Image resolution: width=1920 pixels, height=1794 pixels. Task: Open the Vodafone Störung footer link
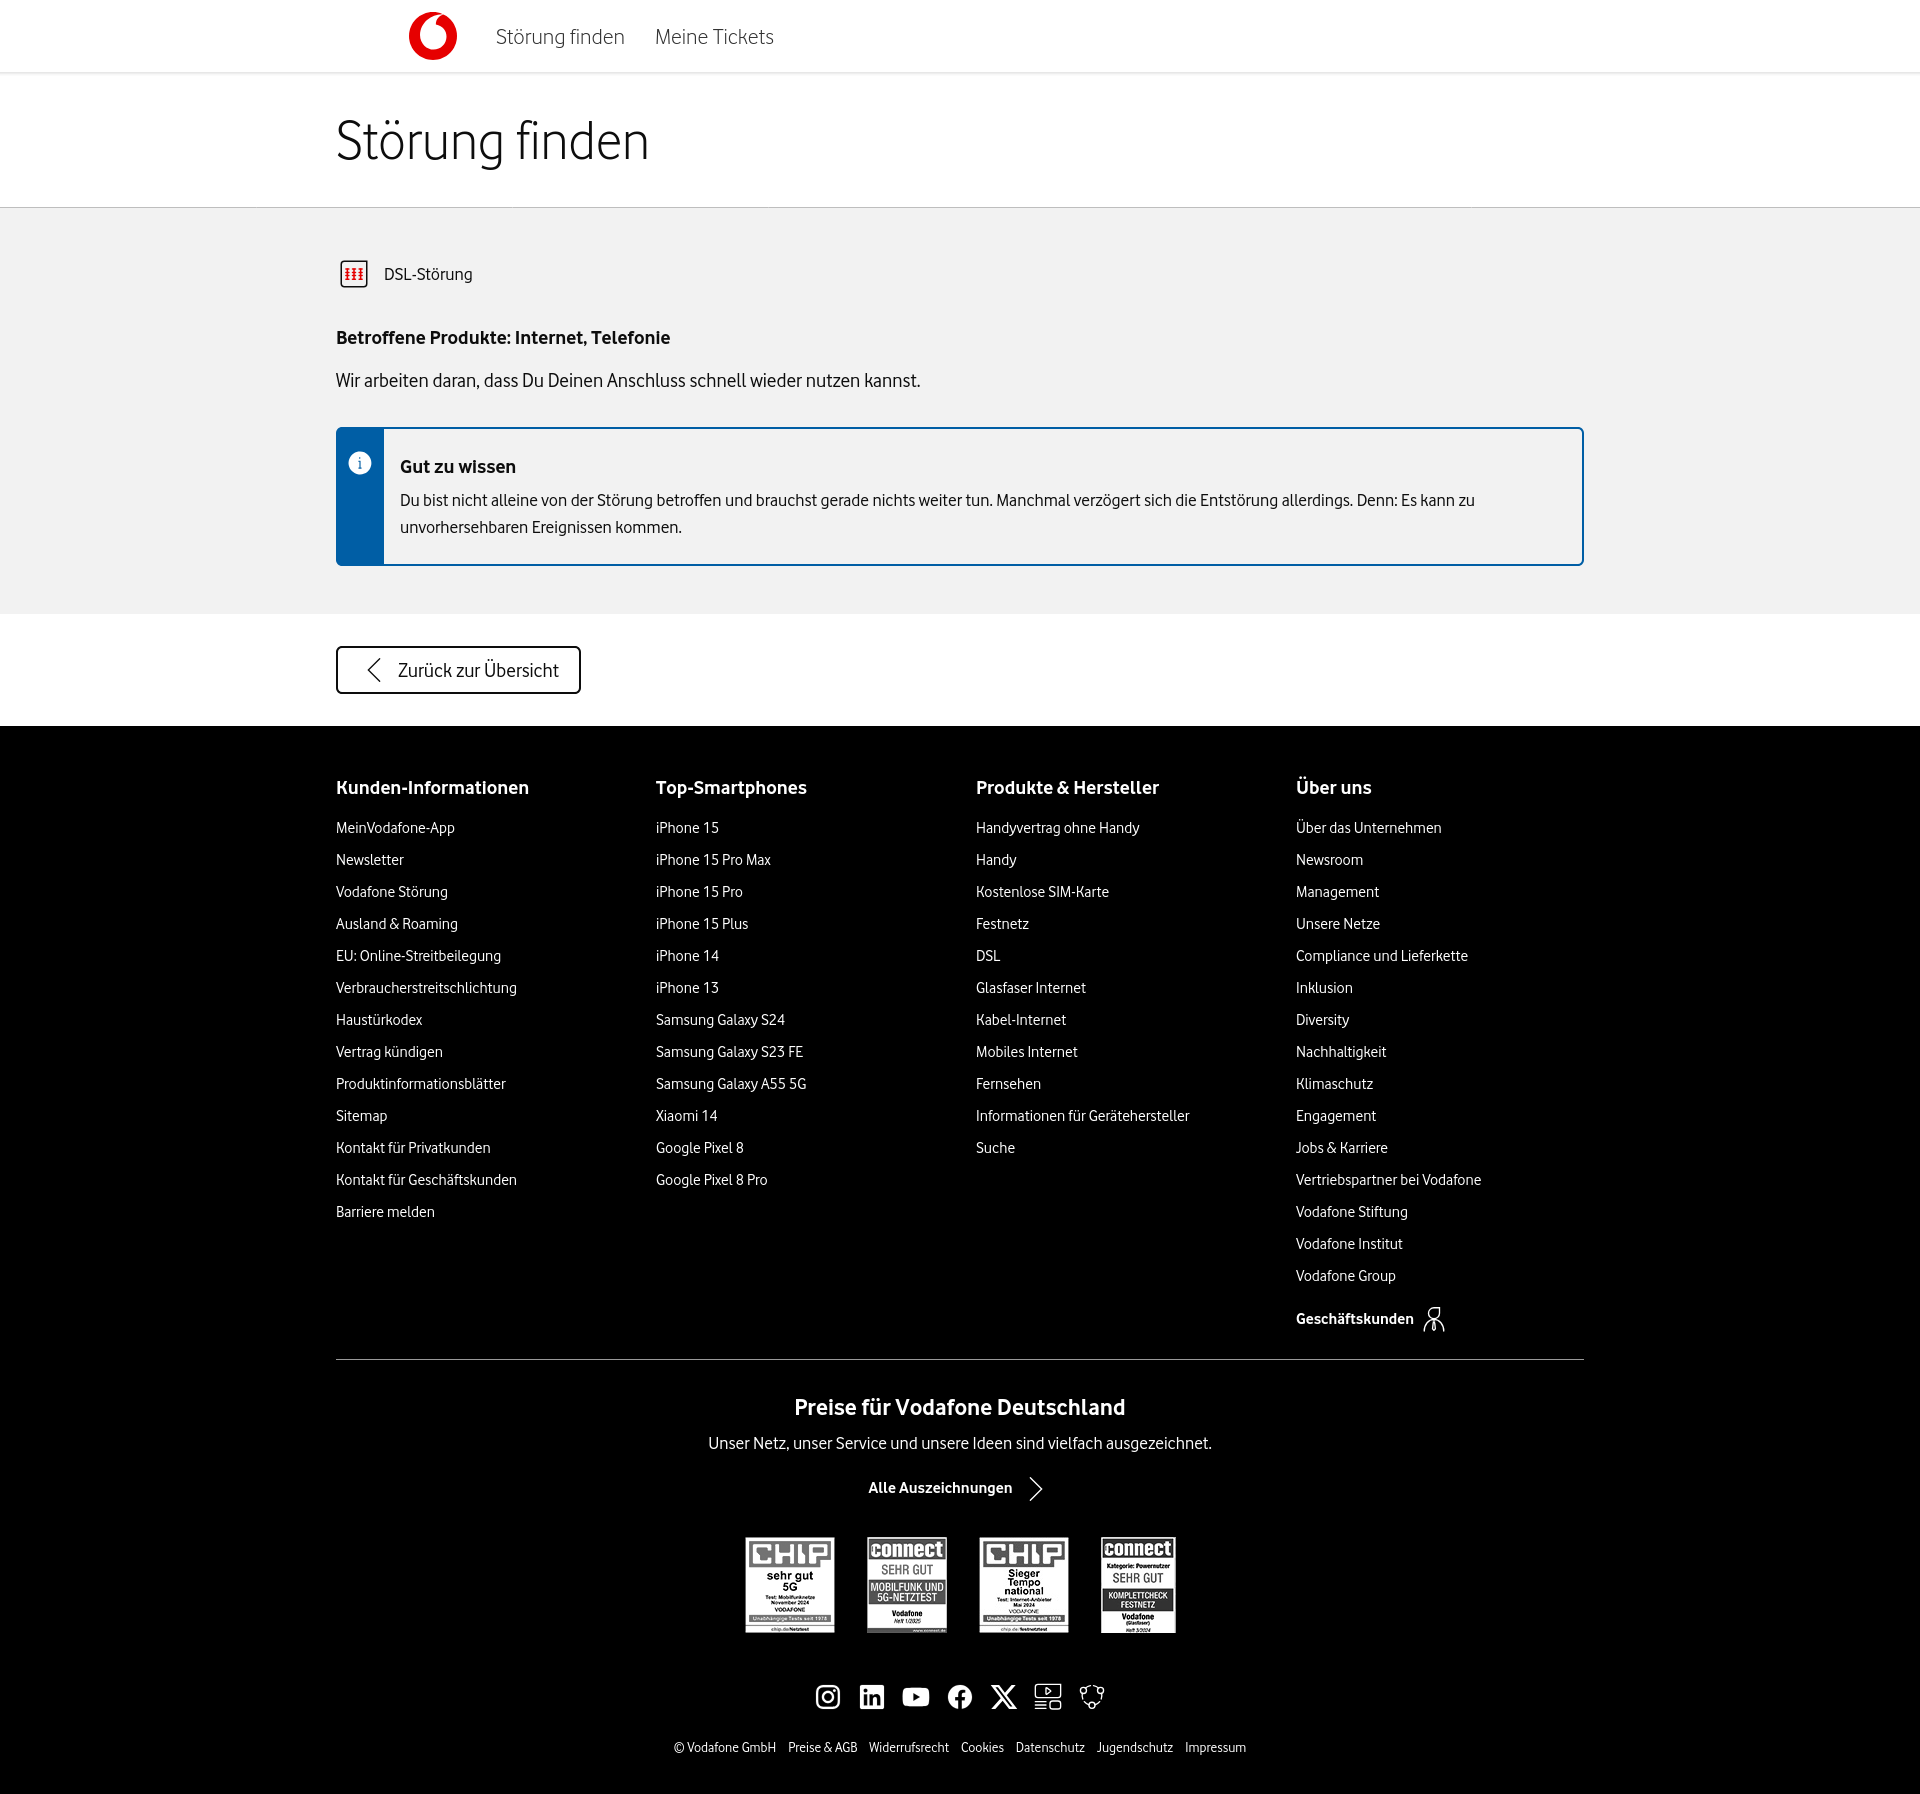[392, 892]
